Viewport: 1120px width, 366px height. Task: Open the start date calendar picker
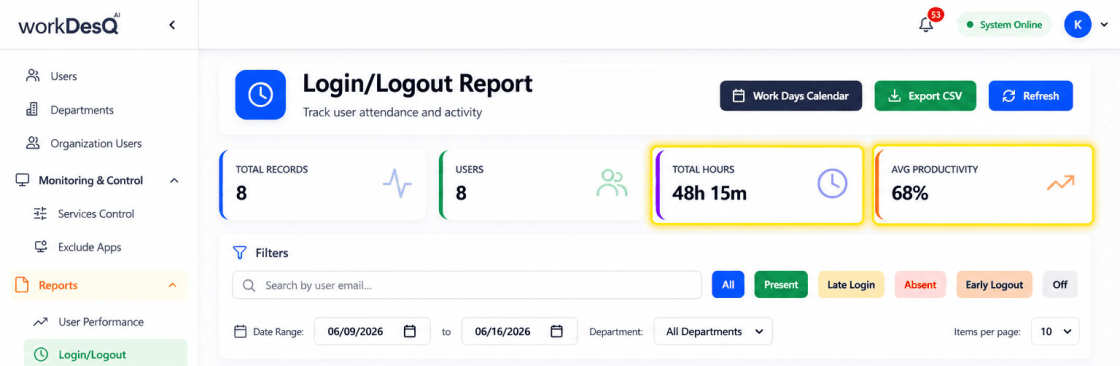(410, 331)
